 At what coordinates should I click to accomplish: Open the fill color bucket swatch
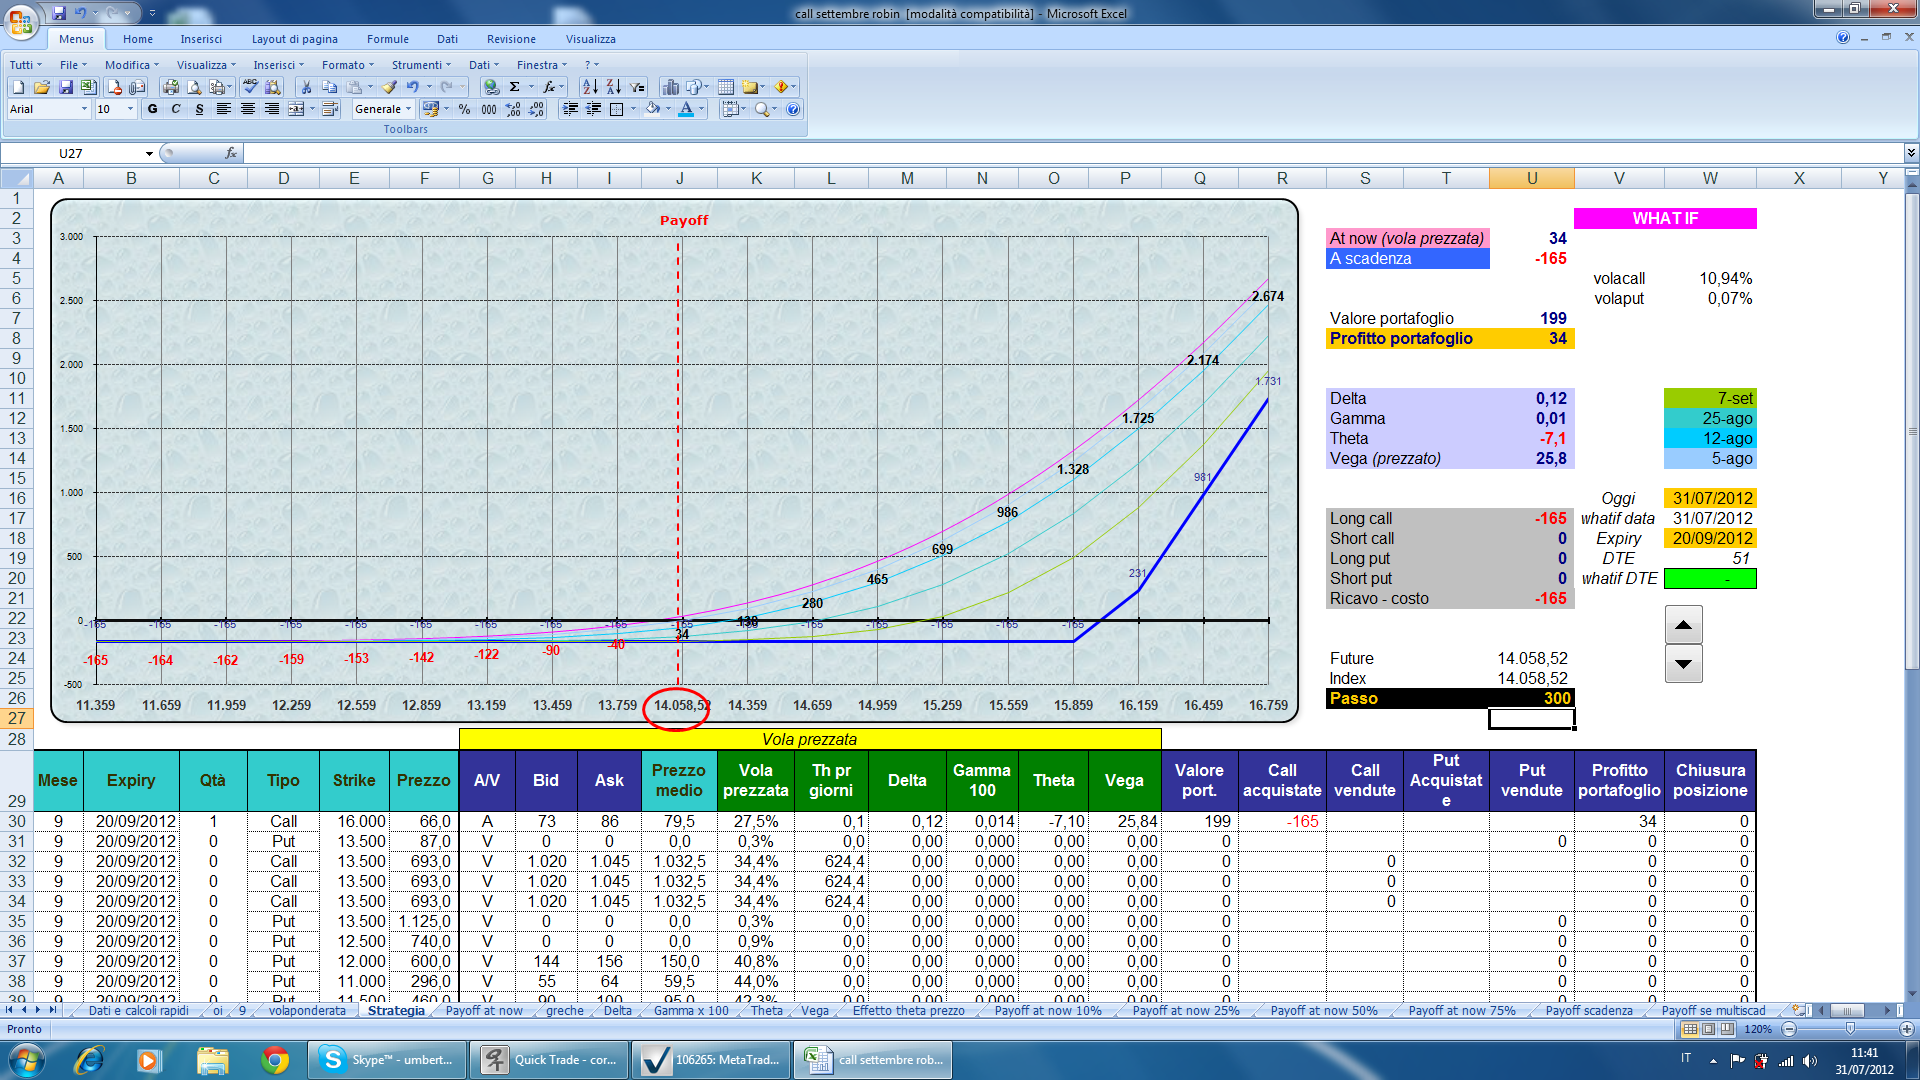click(652, 110)
